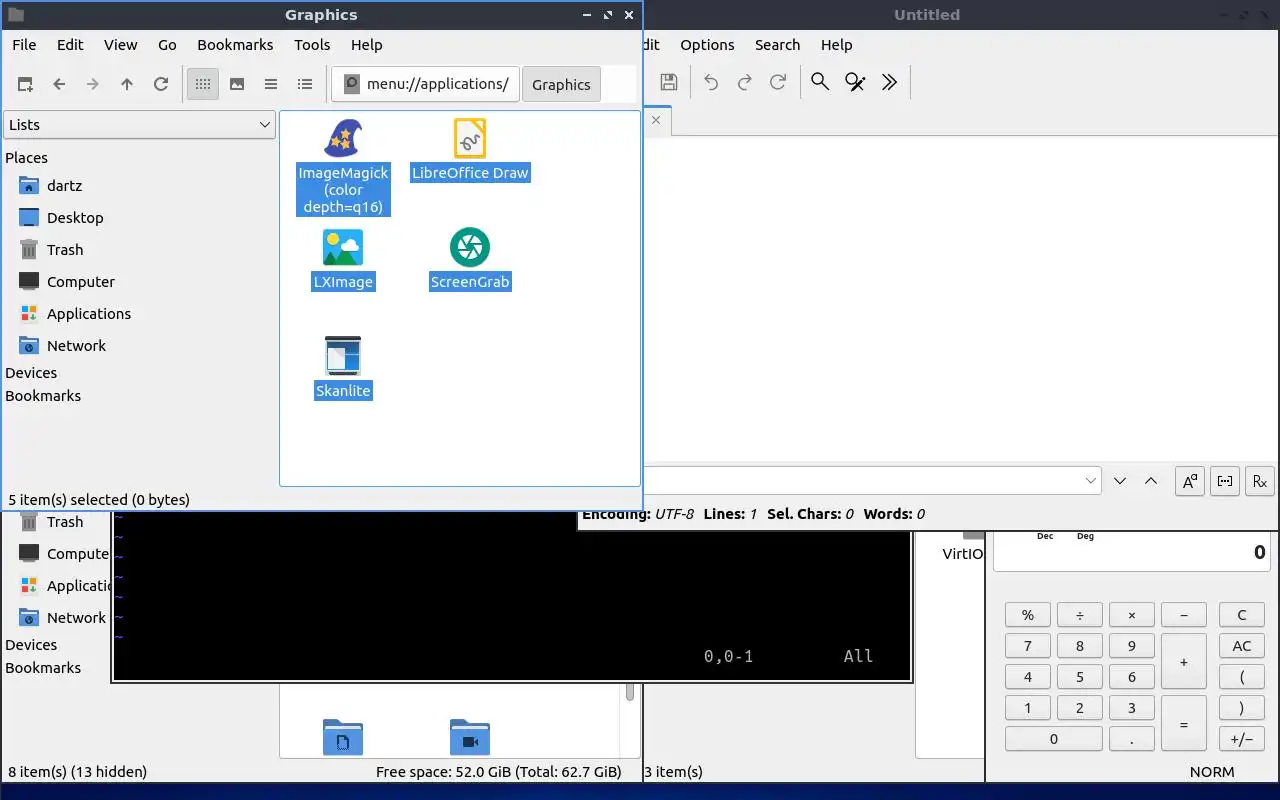Reload the Graphics folder view
This screenshot has width=1280, height=800.
tap(161, 84)
